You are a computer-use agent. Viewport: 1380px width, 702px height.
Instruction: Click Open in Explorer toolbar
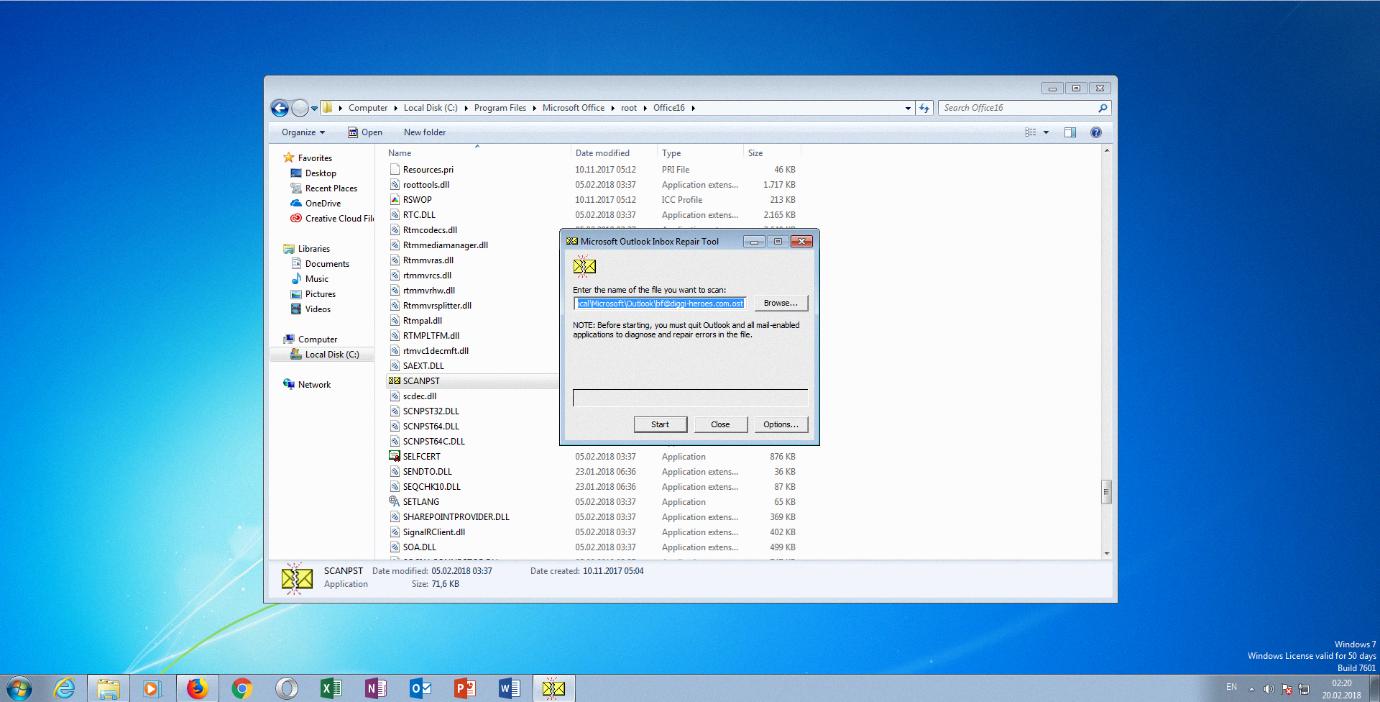(365, 132)
